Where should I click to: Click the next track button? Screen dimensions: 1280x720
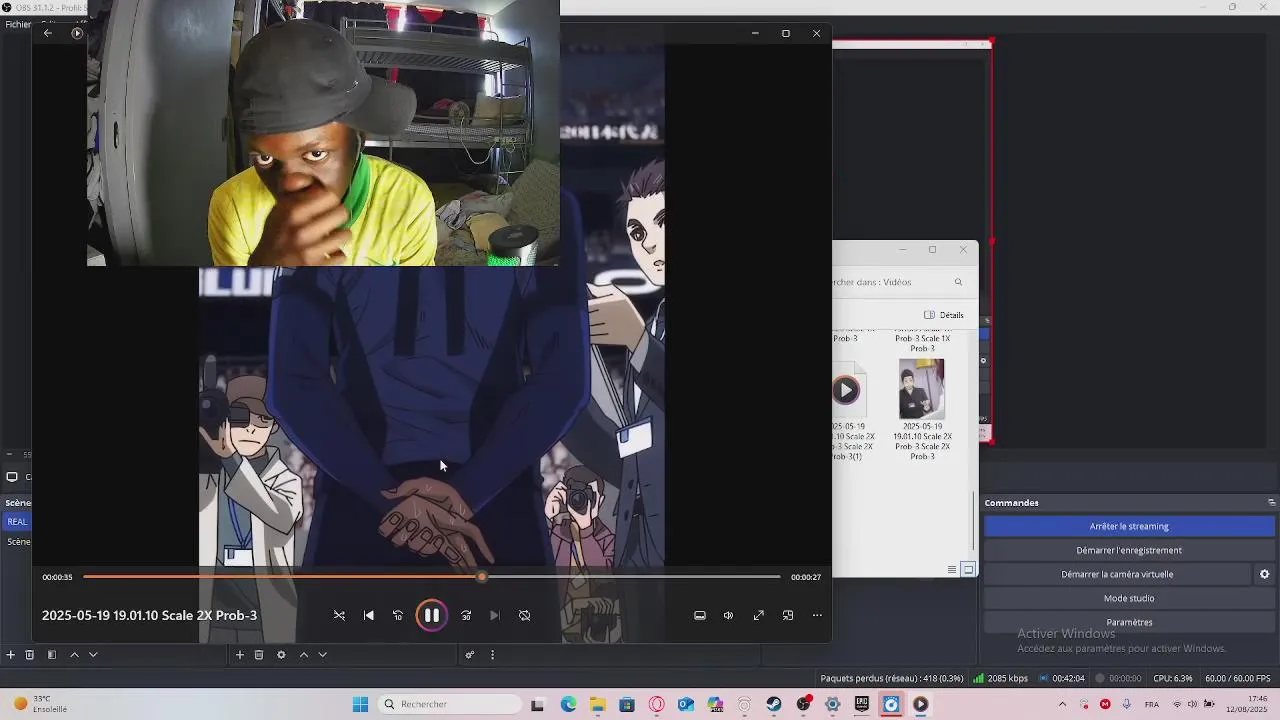point(495,616)
